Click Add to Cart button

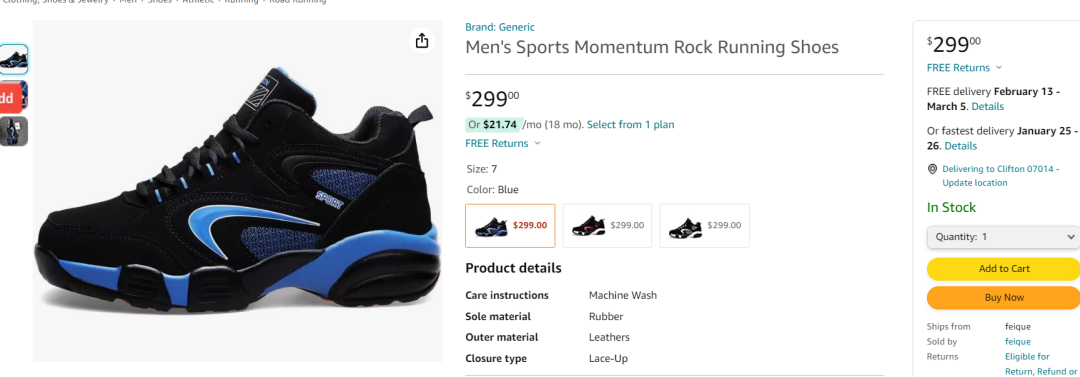click(1004, 269)
